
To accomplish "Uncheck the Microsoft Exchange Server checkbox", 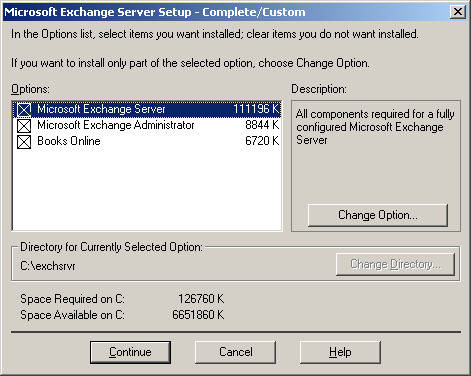I will point(24,109).
